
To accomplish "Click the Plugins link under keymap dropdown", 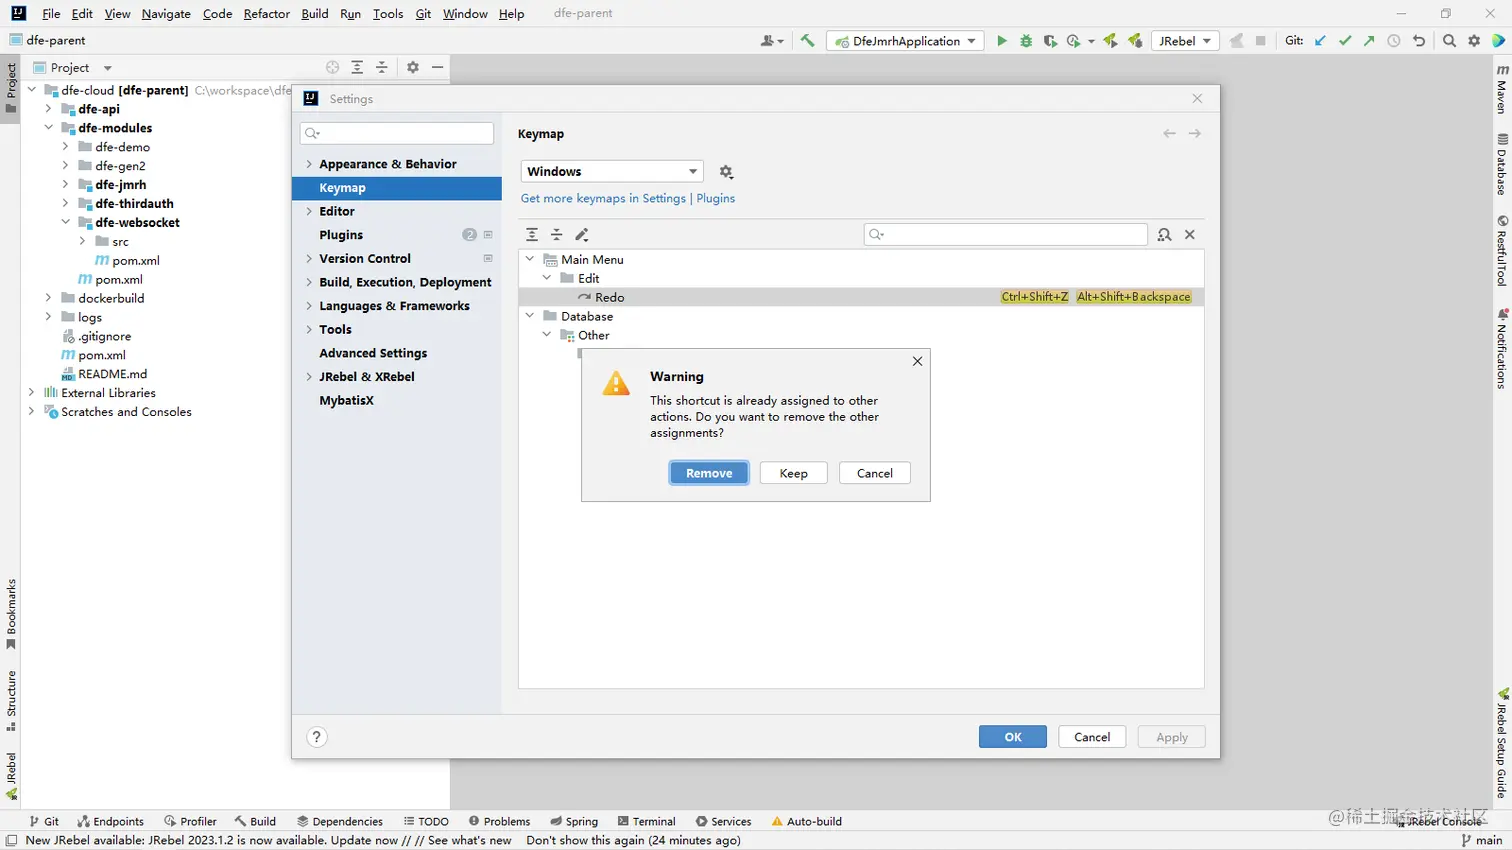I will [716, 198].
